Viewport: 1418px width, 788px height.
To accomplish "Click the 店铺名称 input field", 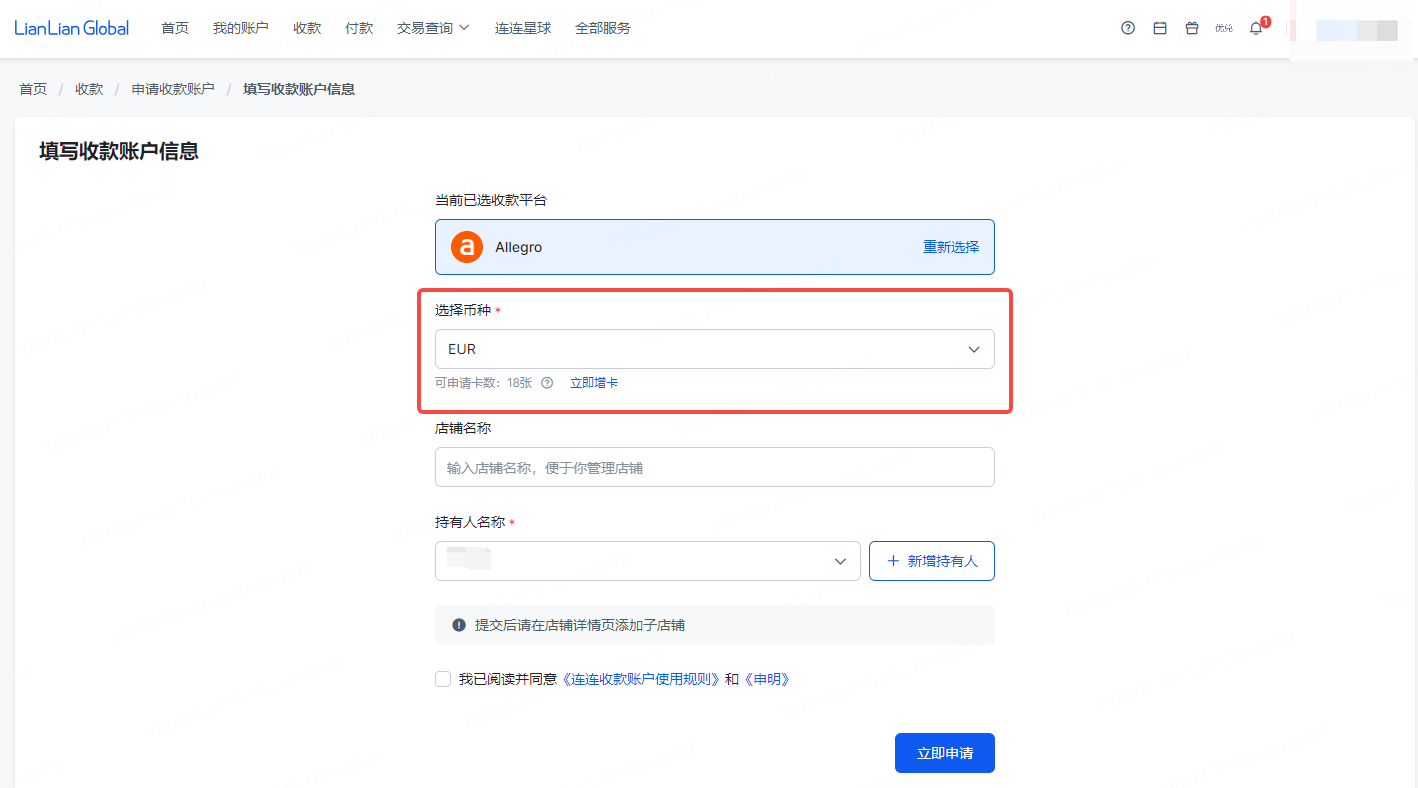I will coord(714,467).
